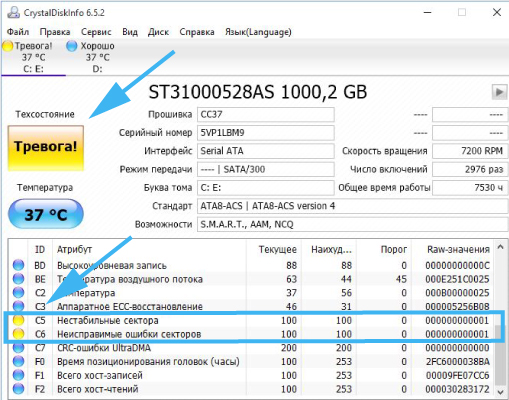Click the Raw-значения column header
This screenshot has width=509, height=400.
tap(453, 249)
